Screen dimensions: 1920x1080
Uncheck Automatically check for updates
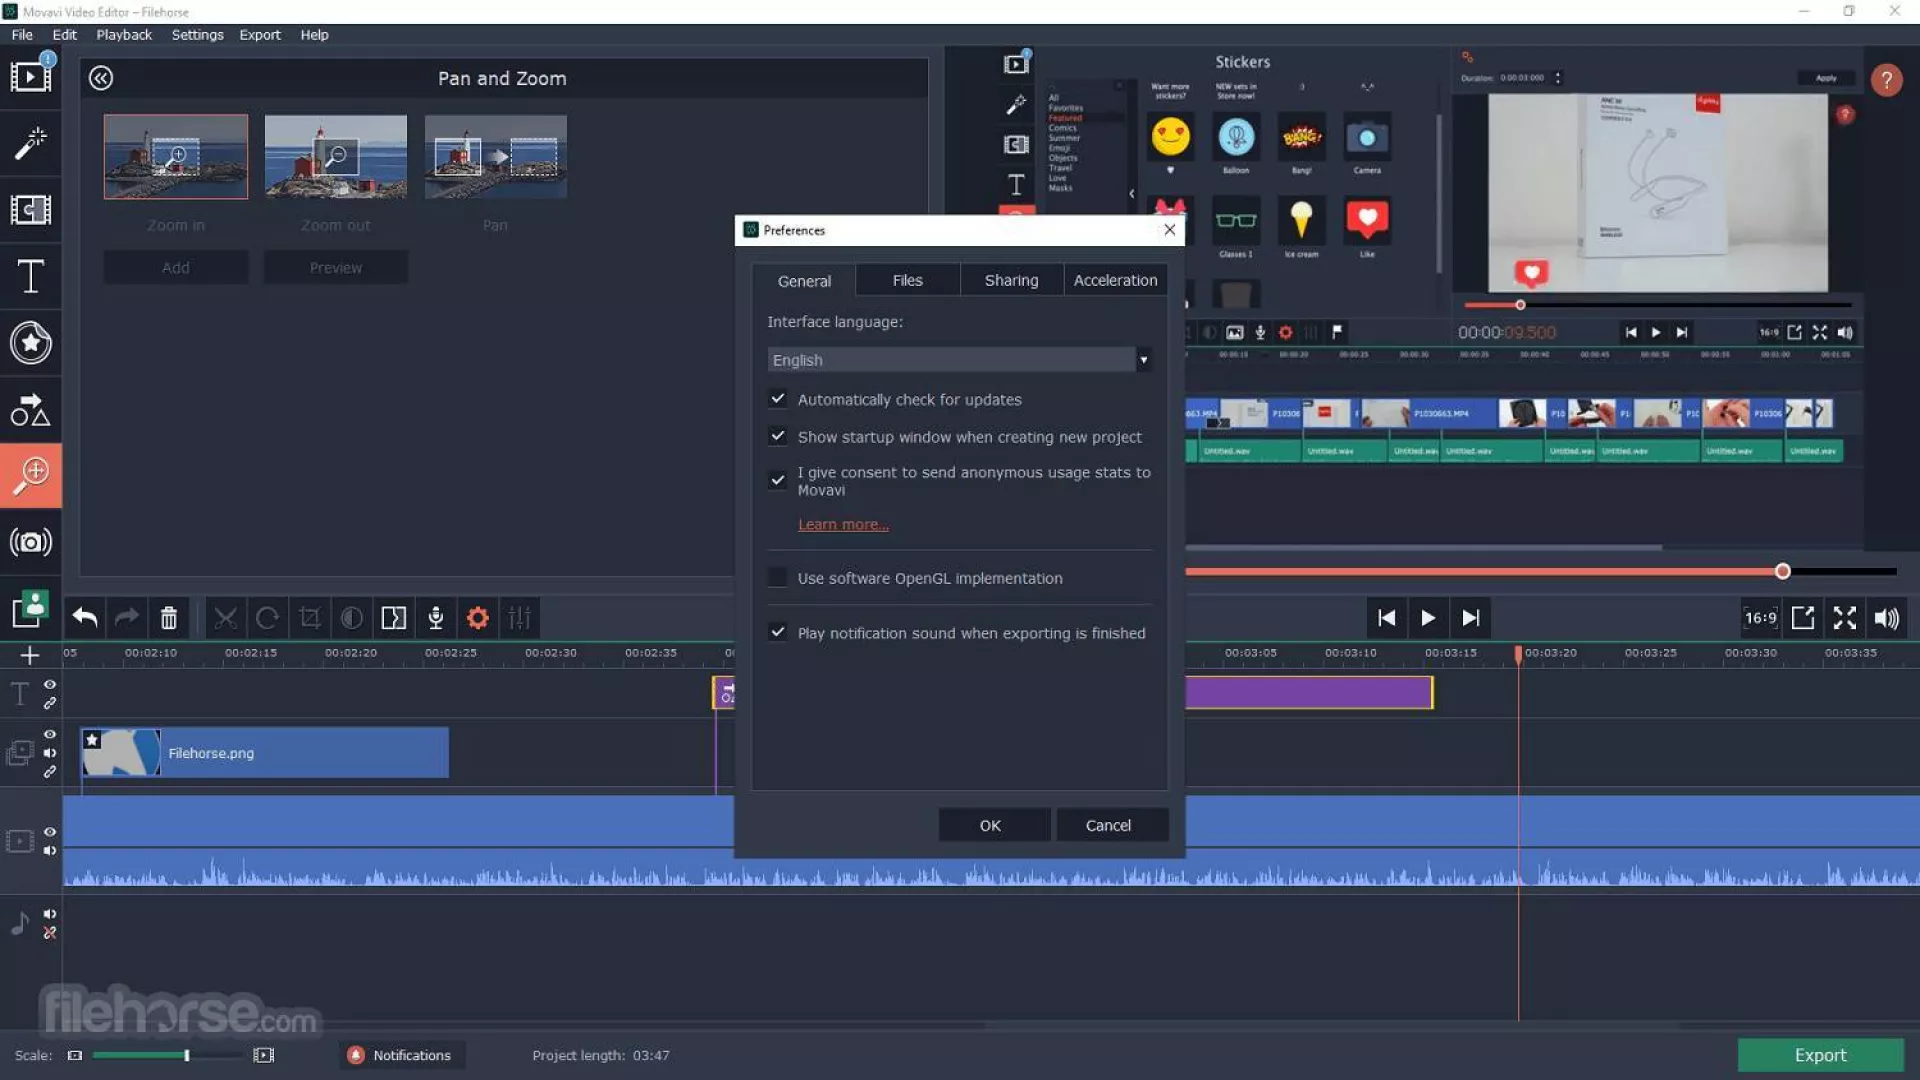tap(778, 399)
